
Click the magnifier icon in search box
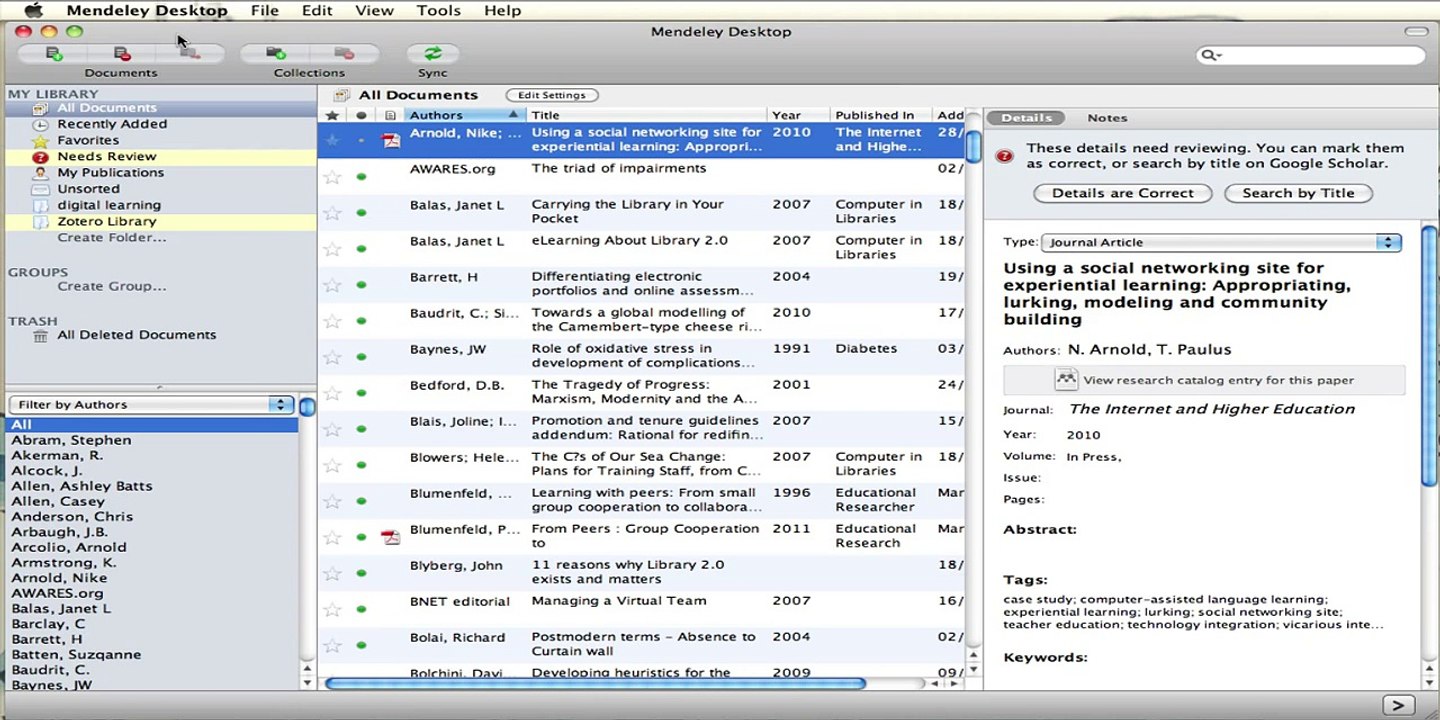pyautogui.click(x=1210, y=55)
